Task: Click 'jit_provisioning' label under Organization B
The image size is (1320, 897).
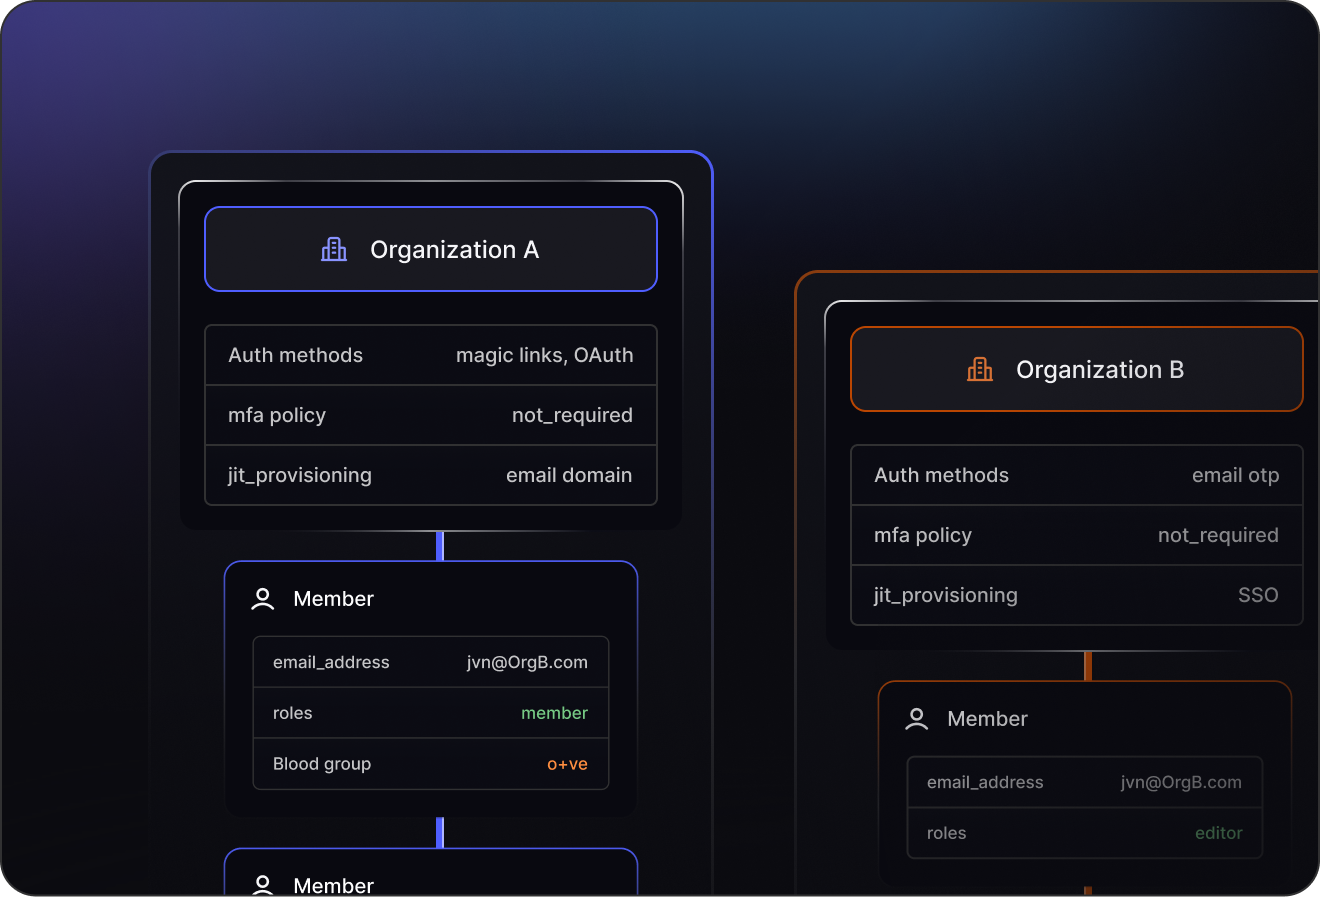Action: point(946,595)
